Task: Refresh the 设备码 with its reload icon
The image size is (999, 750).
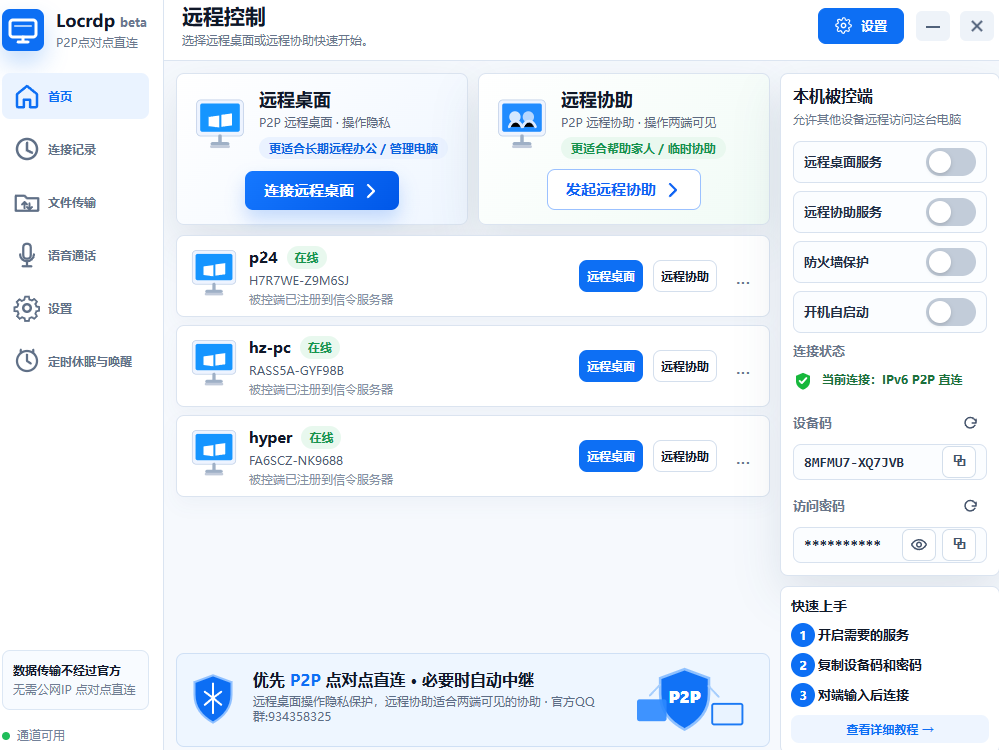Action: (x=970, y=422)
